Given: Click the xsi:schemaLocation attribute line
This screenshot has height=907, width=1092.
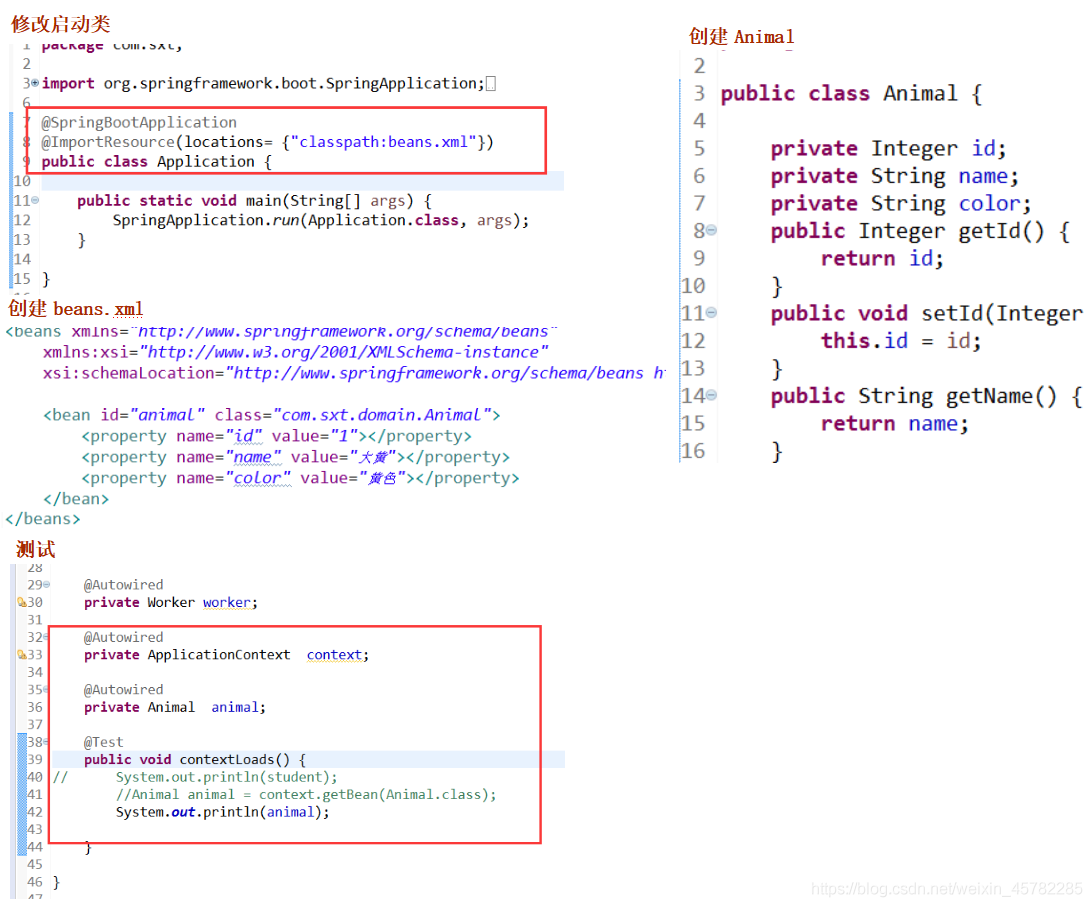Looking at the screenshot, I should point(354,373).
